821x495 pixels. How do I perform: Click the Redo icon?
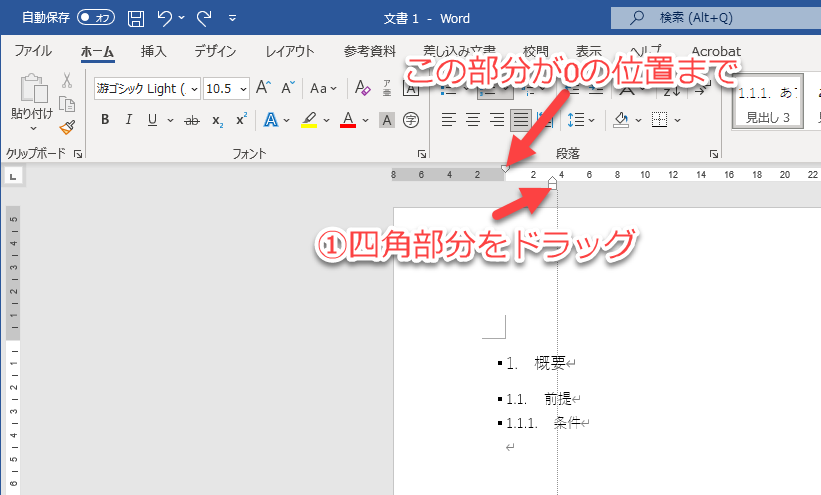pyautogui.click(x=204, y=19)
